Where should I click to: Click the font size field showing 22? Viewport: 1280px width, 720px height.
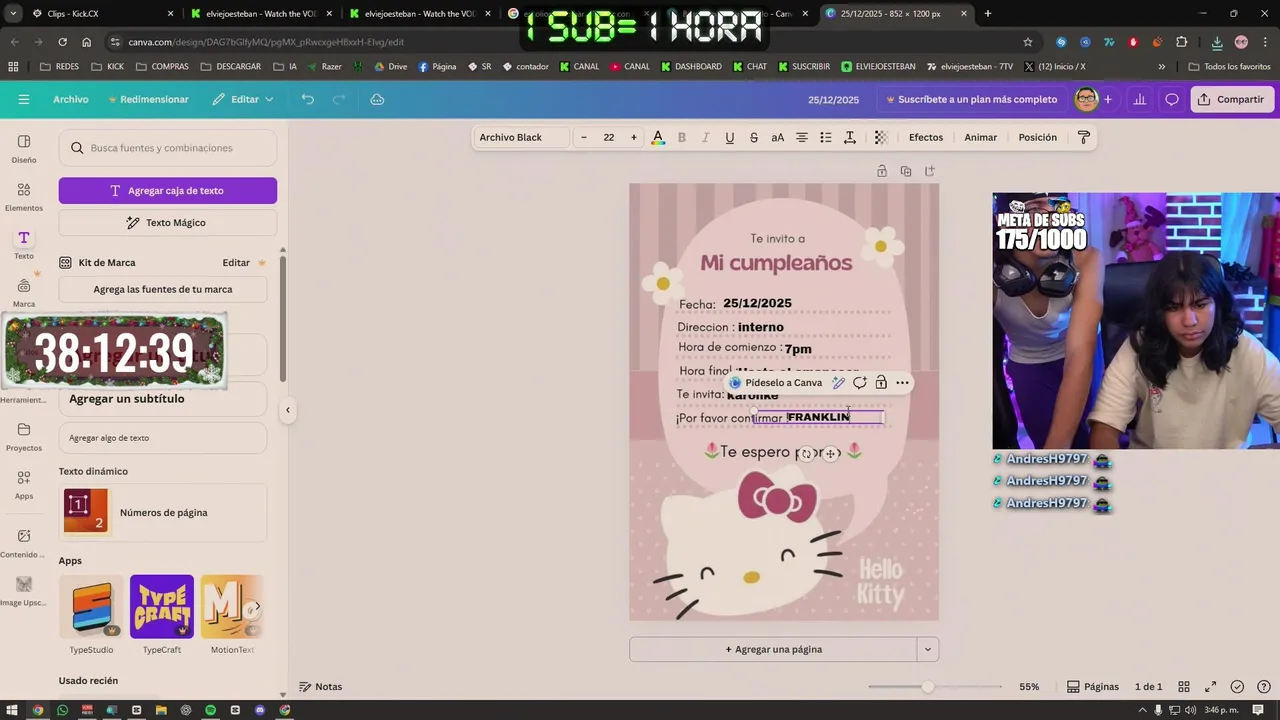point(608,137)
